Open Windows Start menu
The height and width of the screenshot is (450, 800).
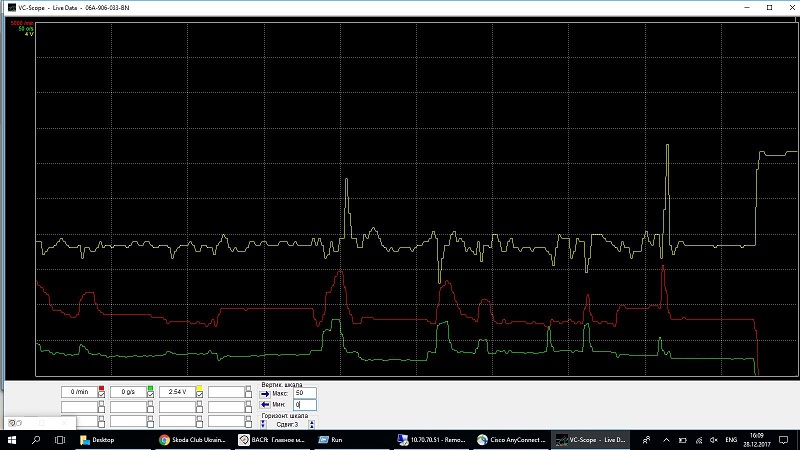pos(12,439)
